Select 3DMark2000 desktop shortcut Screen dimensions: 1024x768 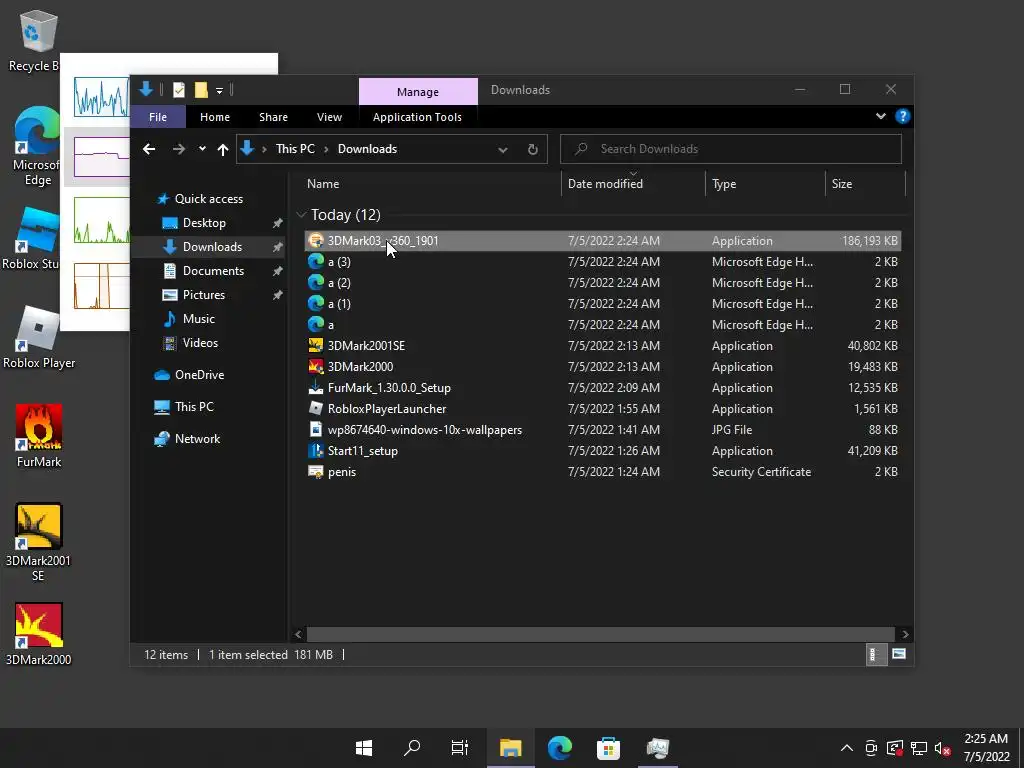tap(39, 634)
